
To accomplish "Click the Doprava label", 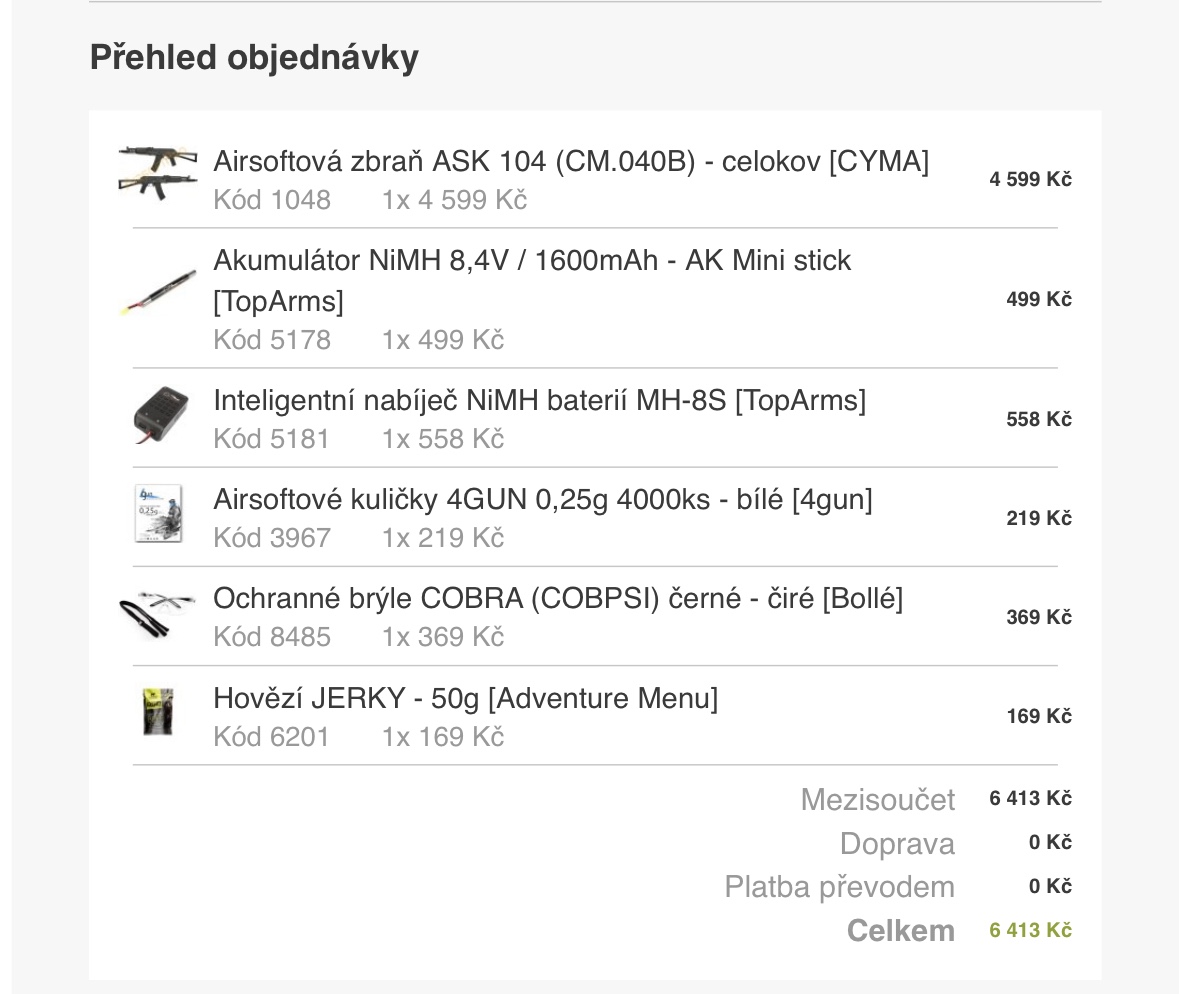I will coord(897,844).
